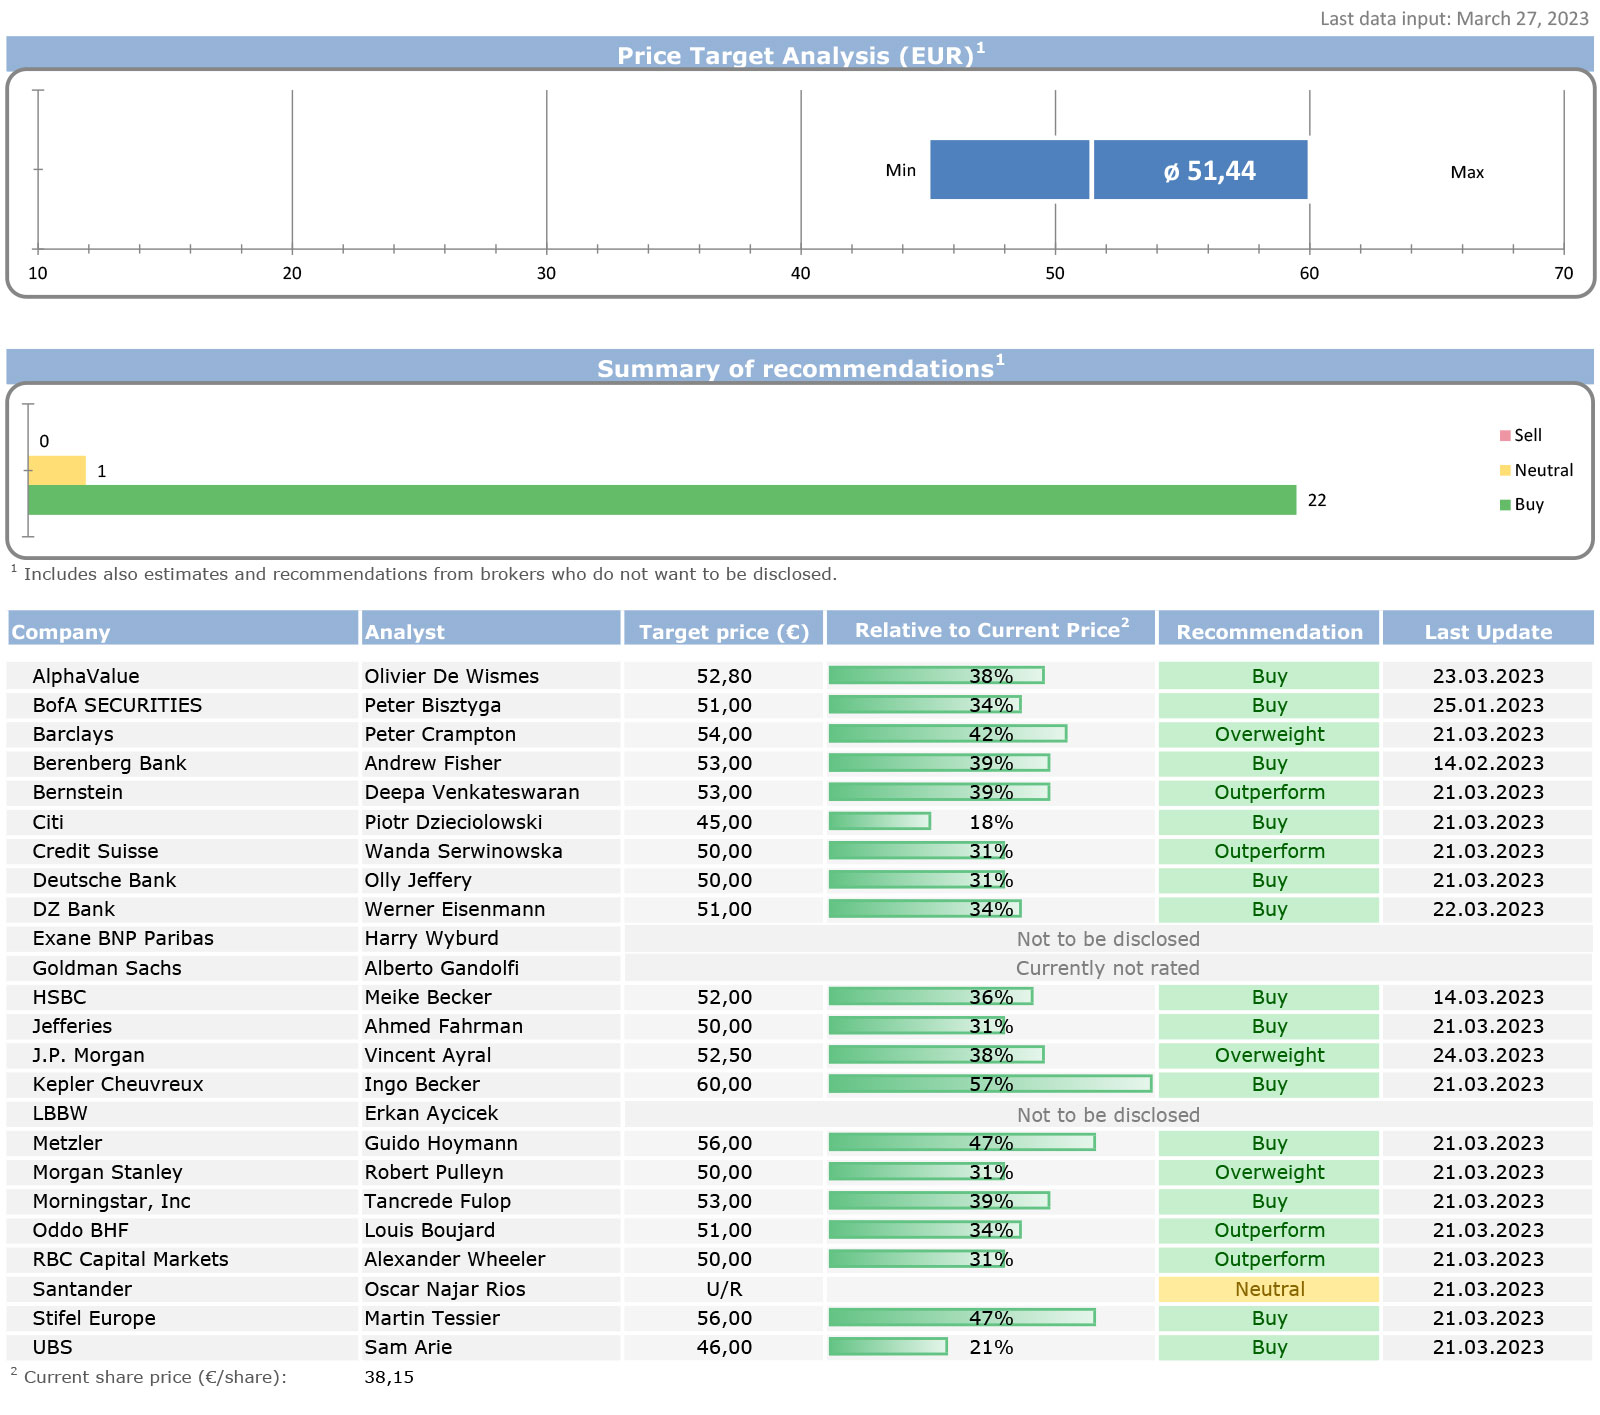Select the Stifel Europe company cell
The height and width of the screenshot is (1415, 1600).
tap(182, 1318)
